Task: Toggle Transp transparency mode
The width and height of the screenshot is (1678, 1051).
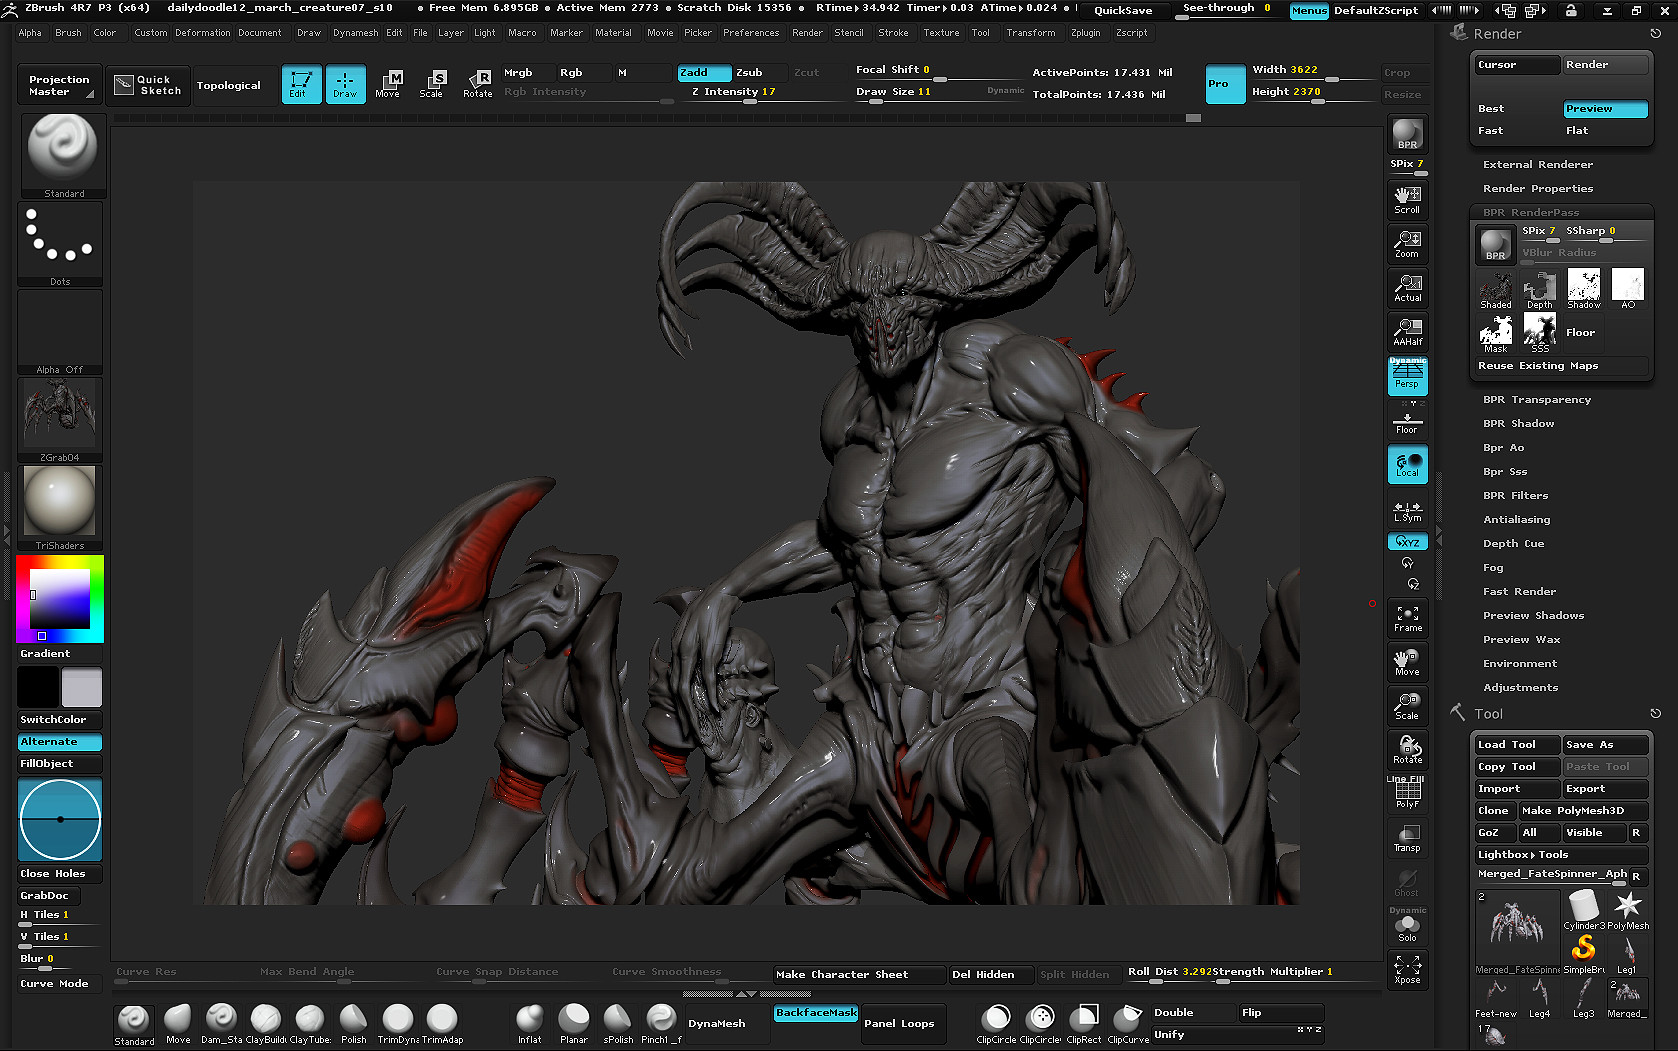Action: tap(1407, 838)
